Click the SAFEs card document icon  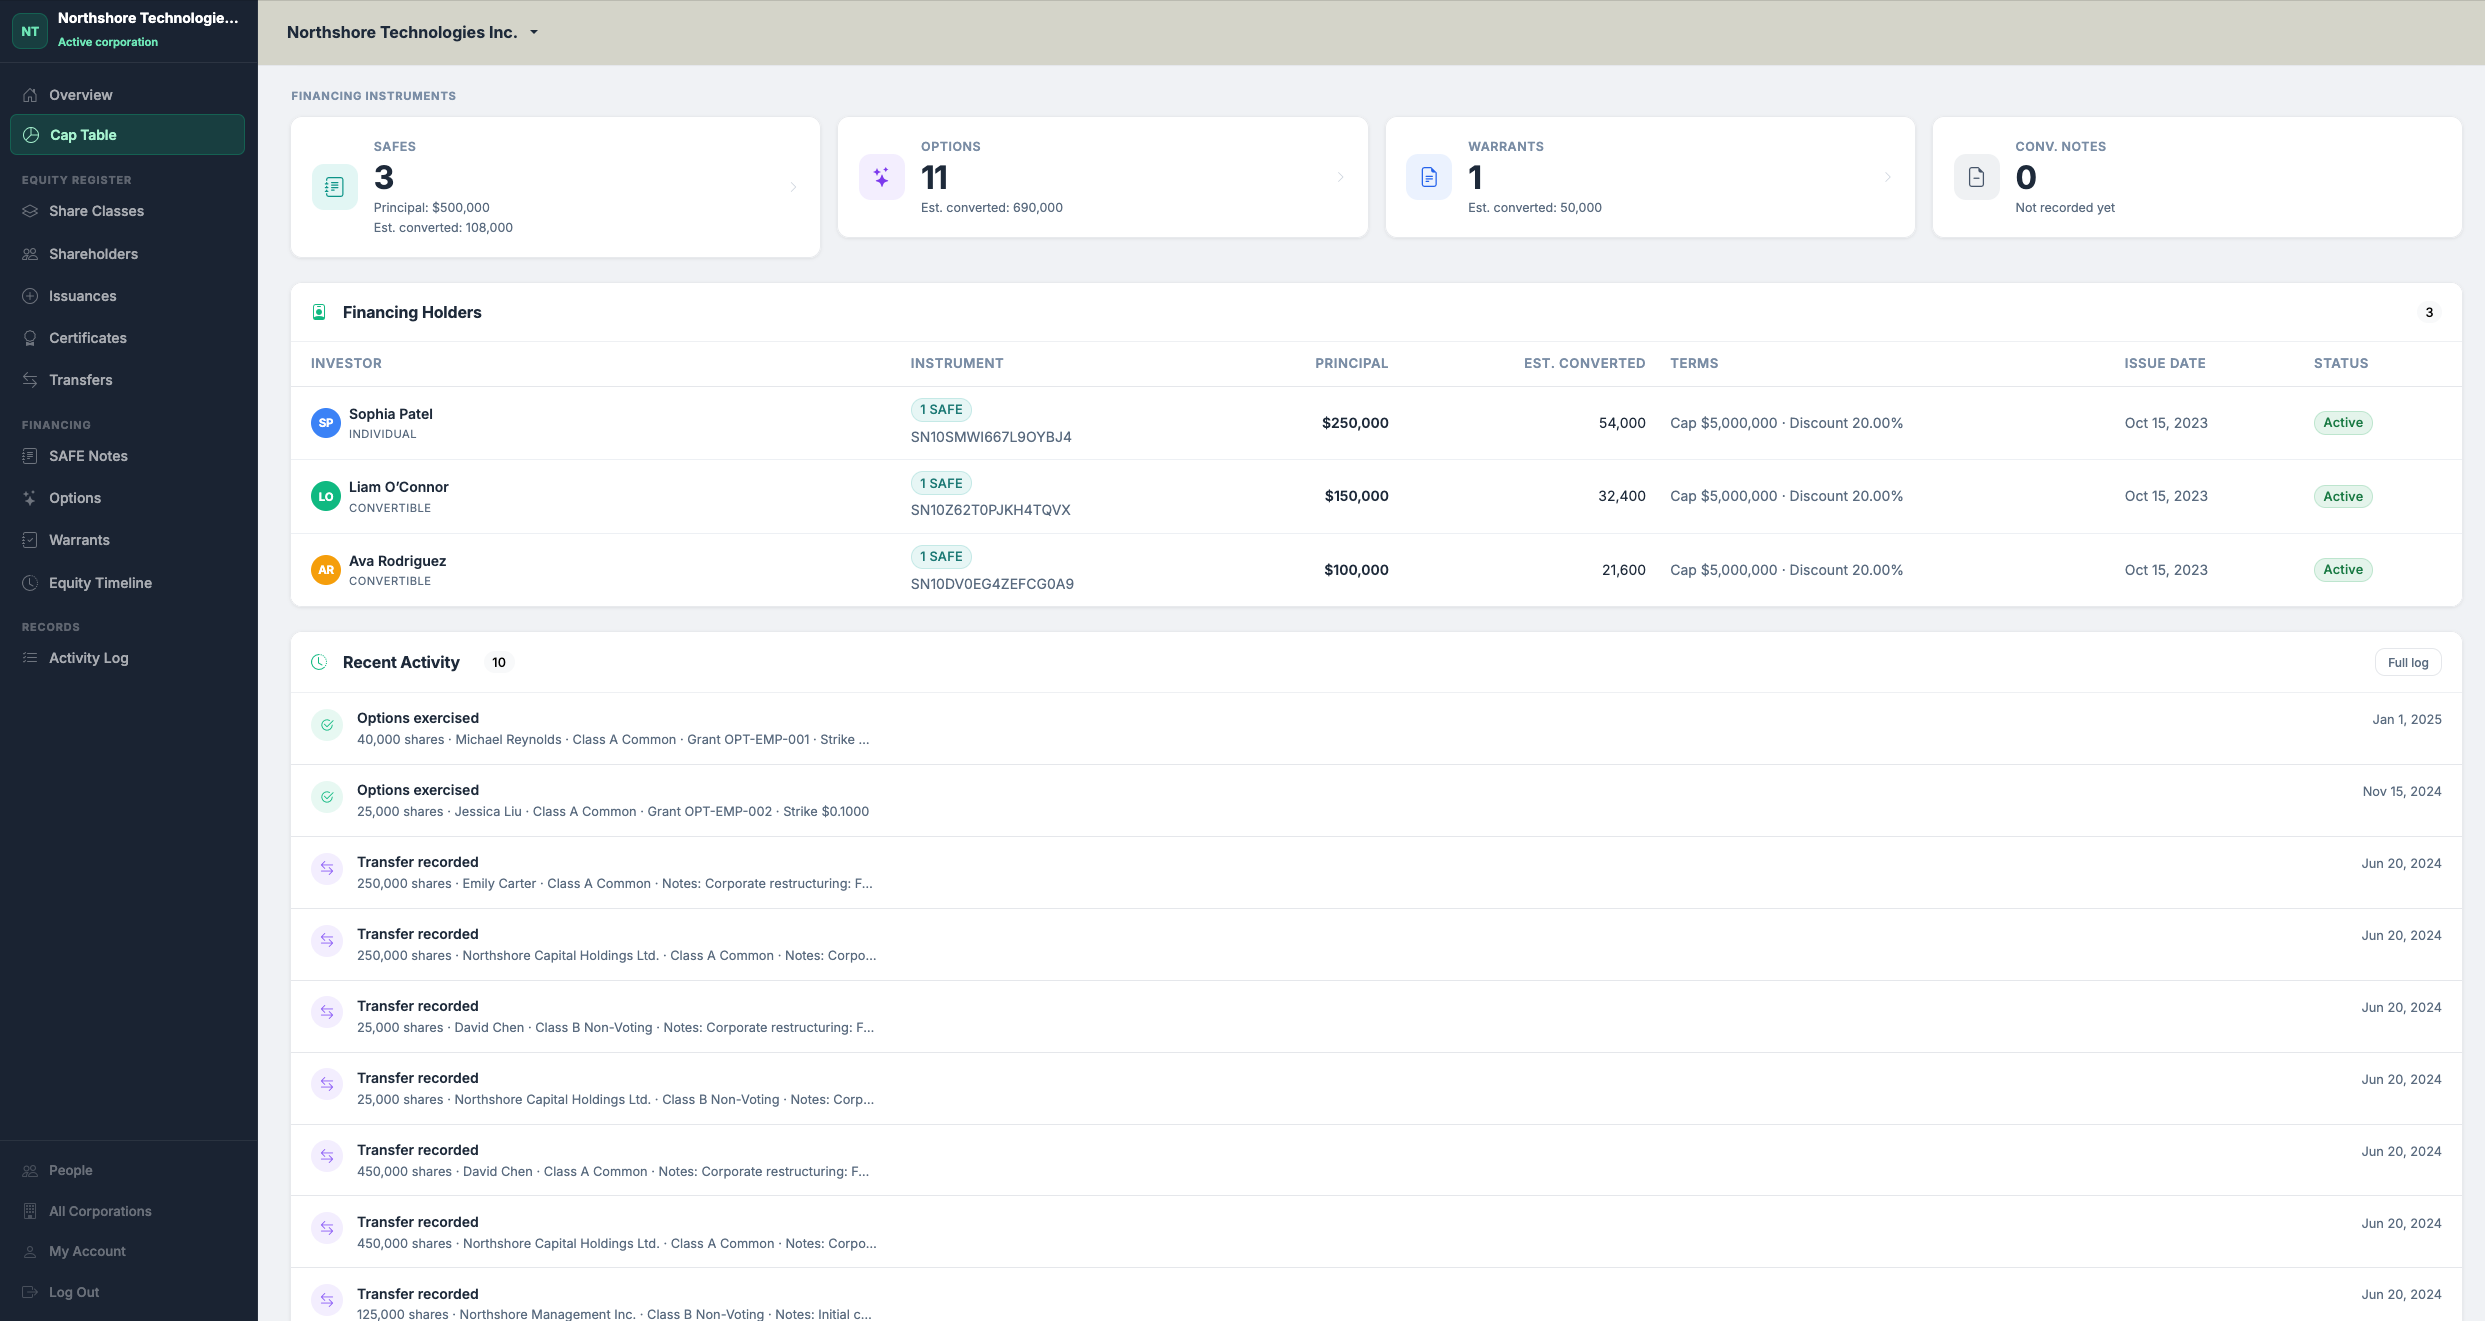coord(334,187)
